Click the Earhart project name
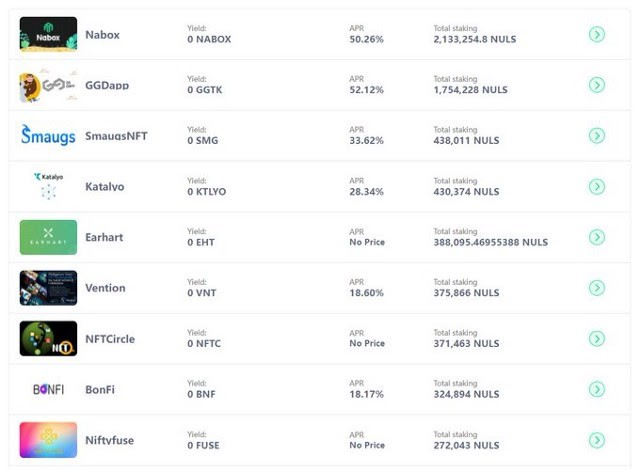Image resolution: width=640 pixels, height=470 pixels. coord(104,237)
